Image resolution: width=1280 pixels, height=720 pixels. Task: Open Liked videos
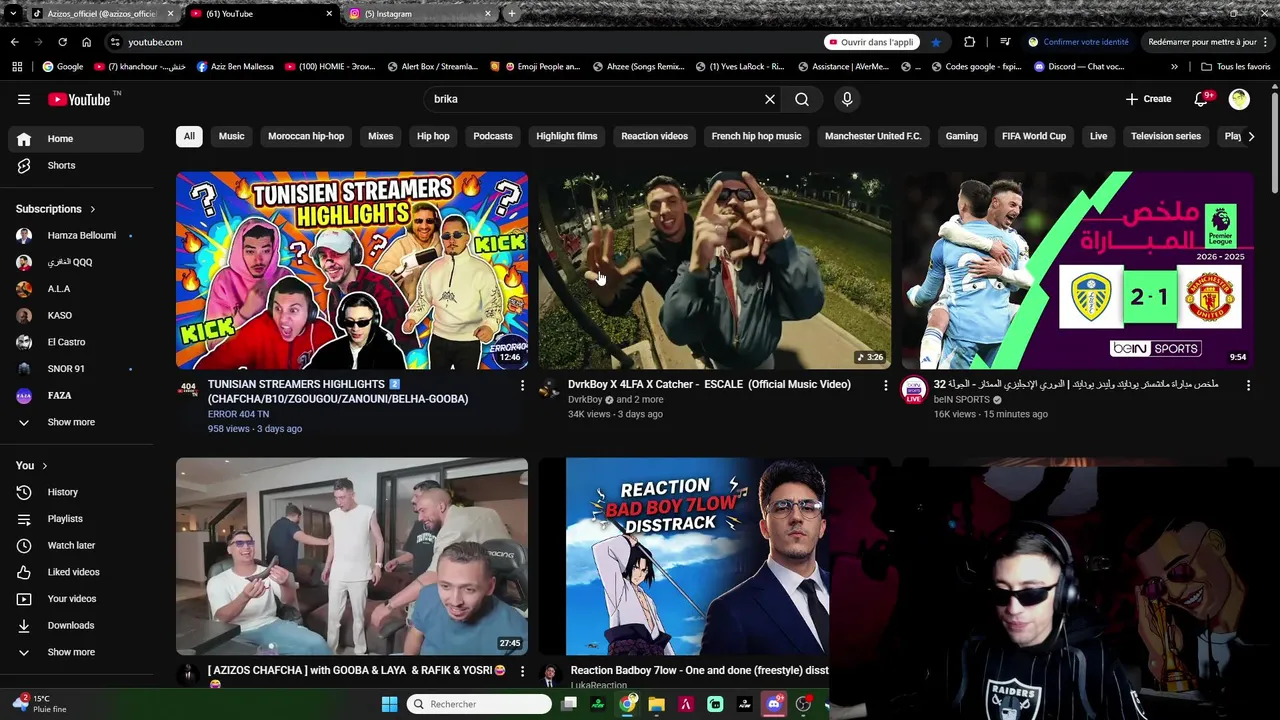point(76,572)
